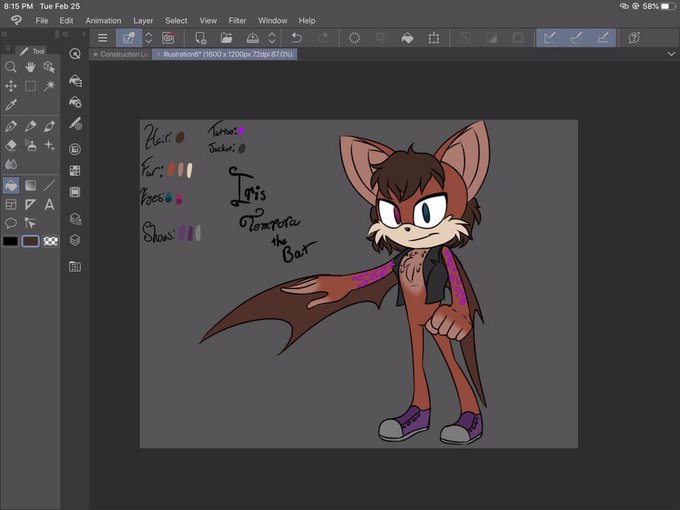Select the Auto select magic wand tool
Viewport: 680px width, 510px height.
coord(49,86)
